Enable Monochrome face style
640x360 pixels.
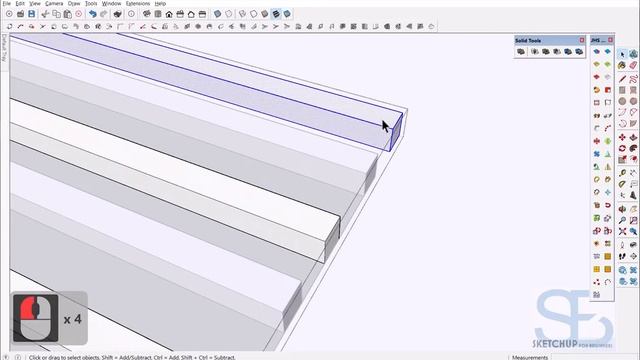click(287, 14)
